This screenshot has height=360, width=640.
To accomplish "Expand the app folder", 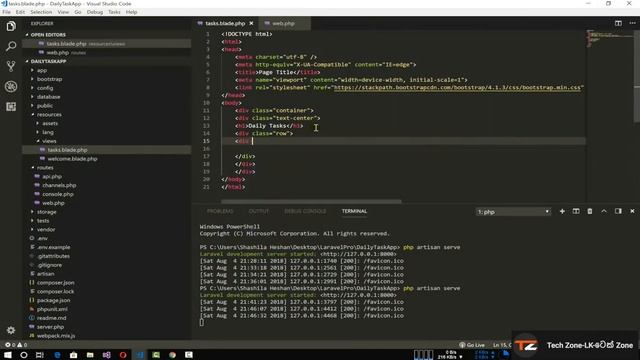I will pos(42,71).
